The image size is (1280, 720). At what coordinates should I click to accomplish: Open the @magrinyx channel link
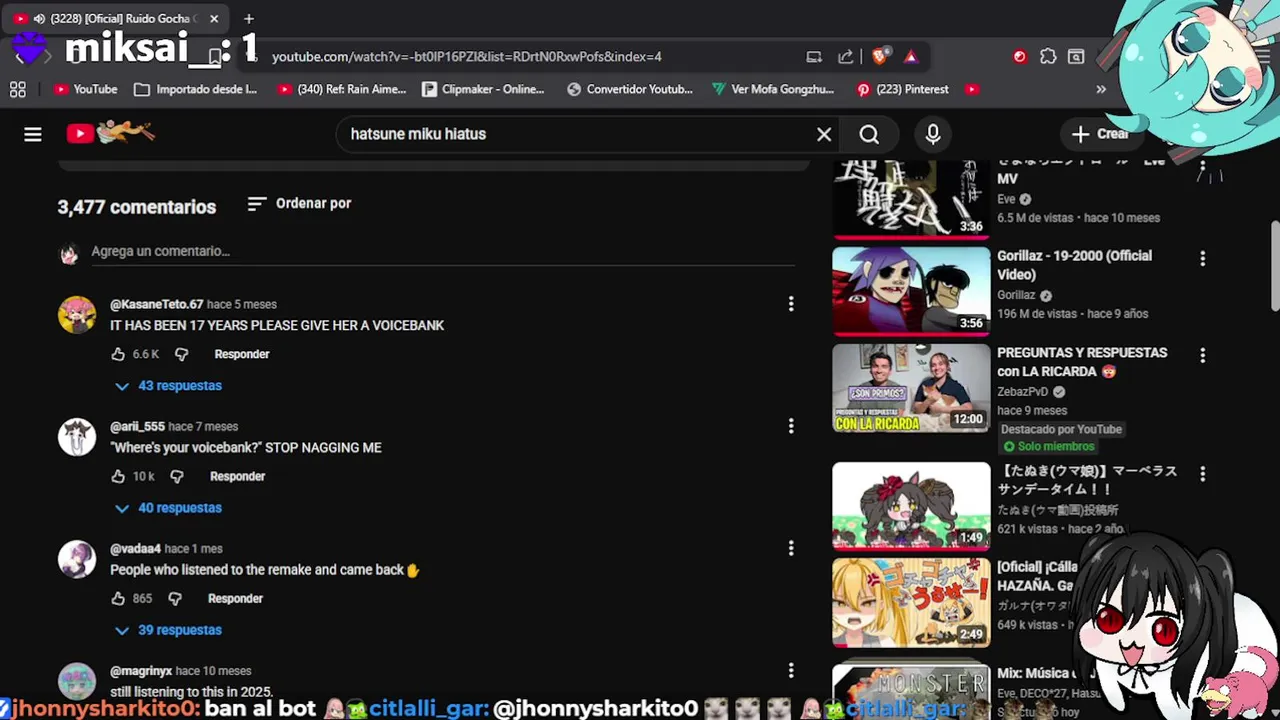141,671
